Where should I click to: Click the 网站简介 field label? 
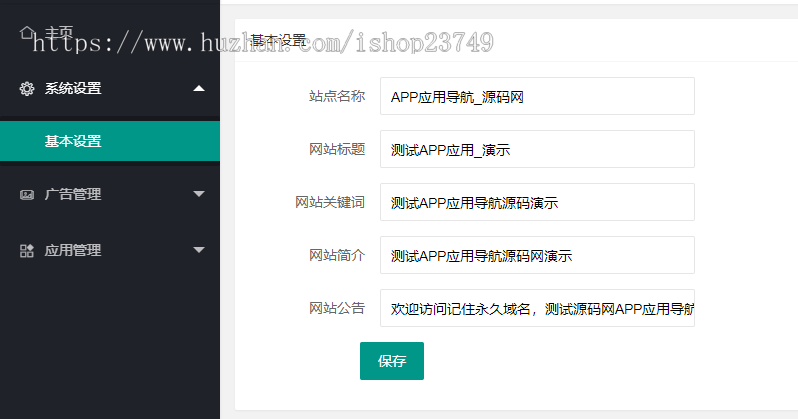coord(337,255)
